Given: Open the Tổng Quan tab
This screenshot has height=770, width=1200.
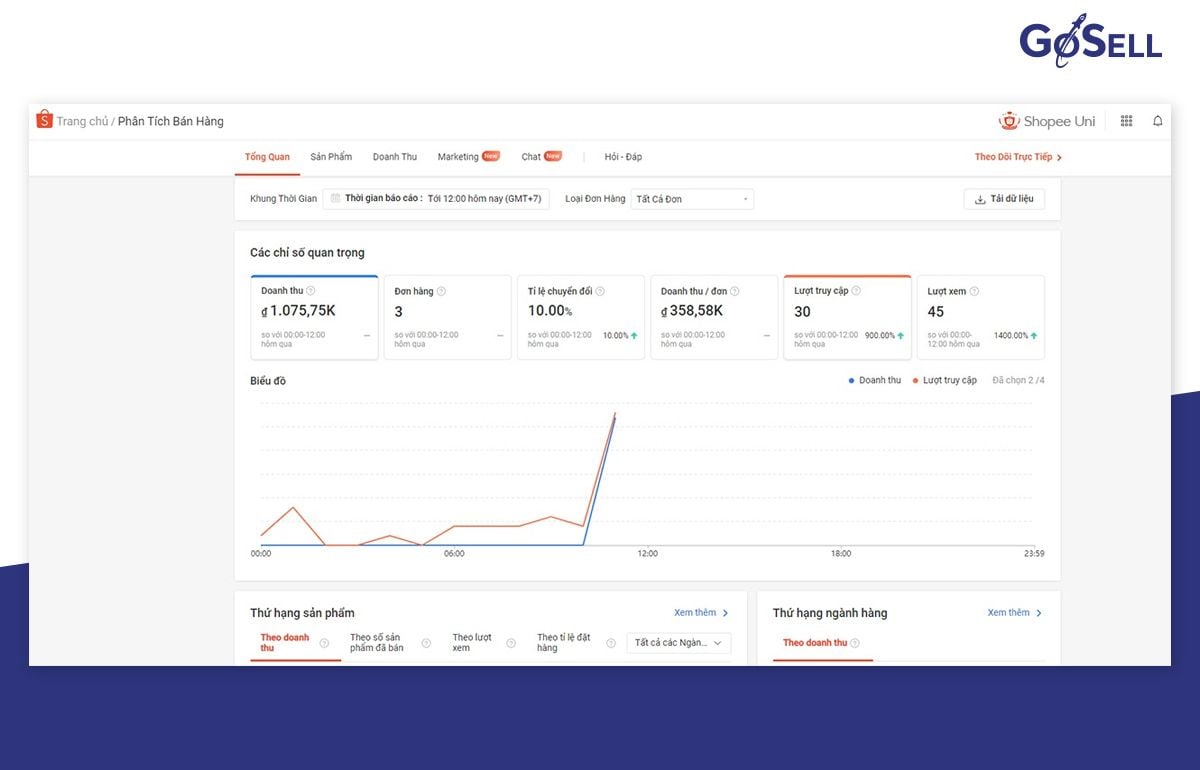Looking at the screenshot, I should tap(267, 157).
